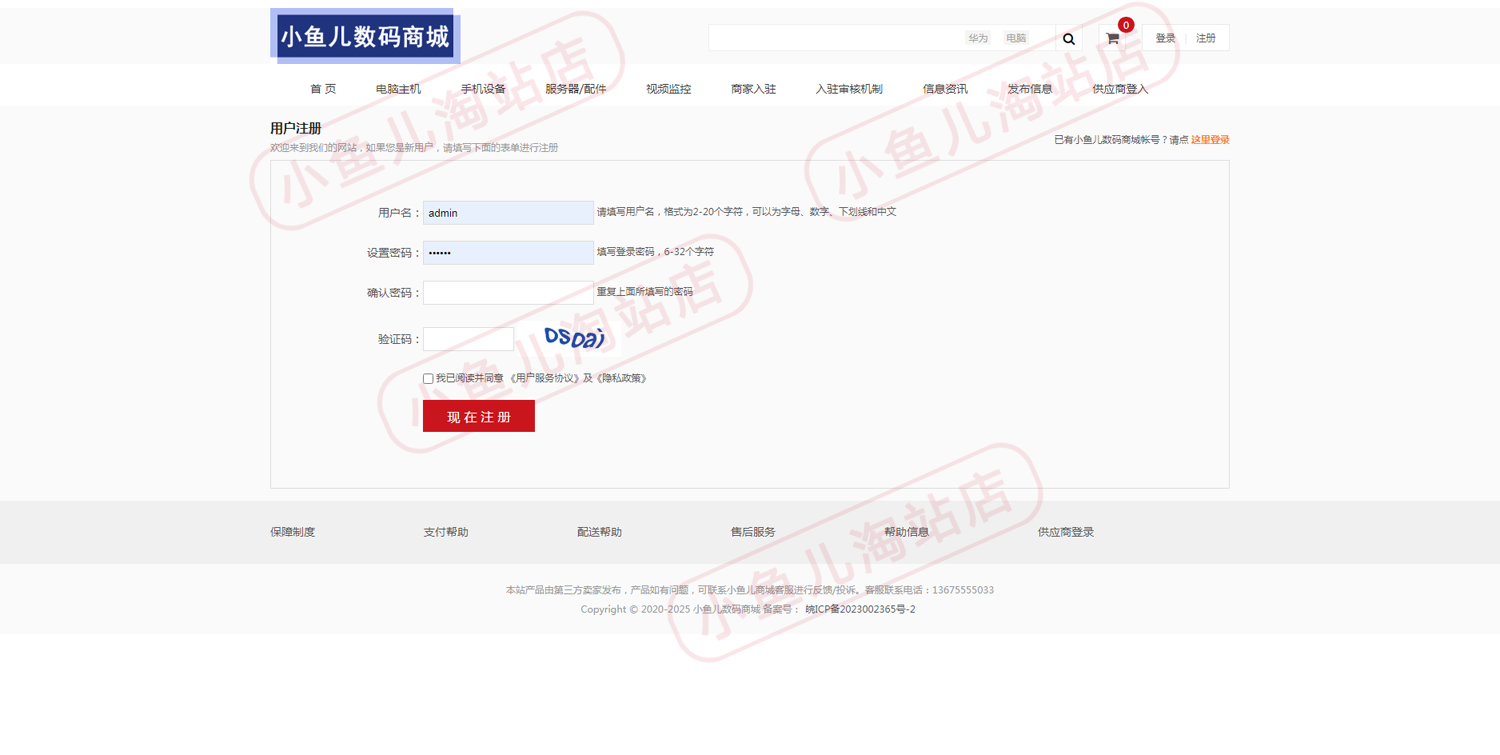Click the 用户注册 heading text
The image size is (1500, 755).
pos(296,128)
